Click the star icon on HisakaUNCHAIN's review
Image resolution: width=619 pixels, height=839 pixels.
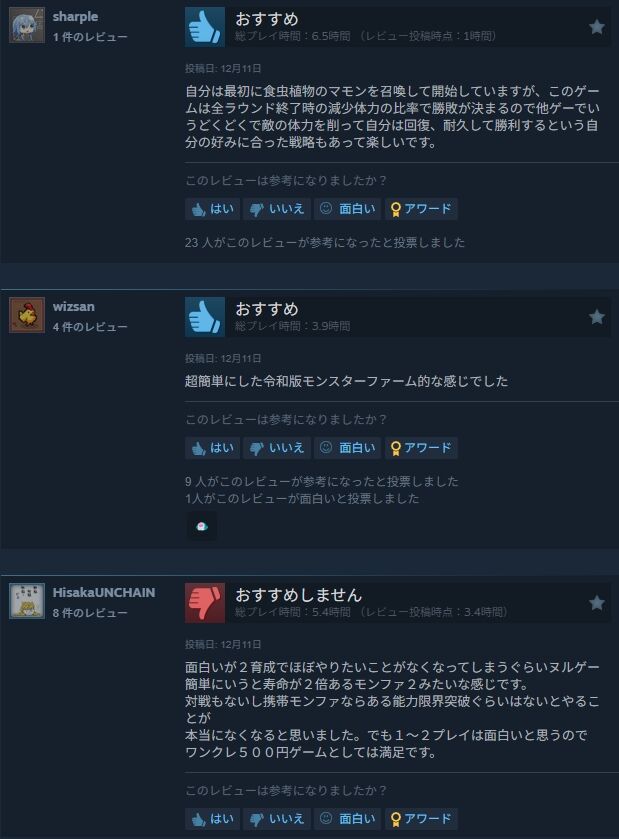click(x=597, y=602)
